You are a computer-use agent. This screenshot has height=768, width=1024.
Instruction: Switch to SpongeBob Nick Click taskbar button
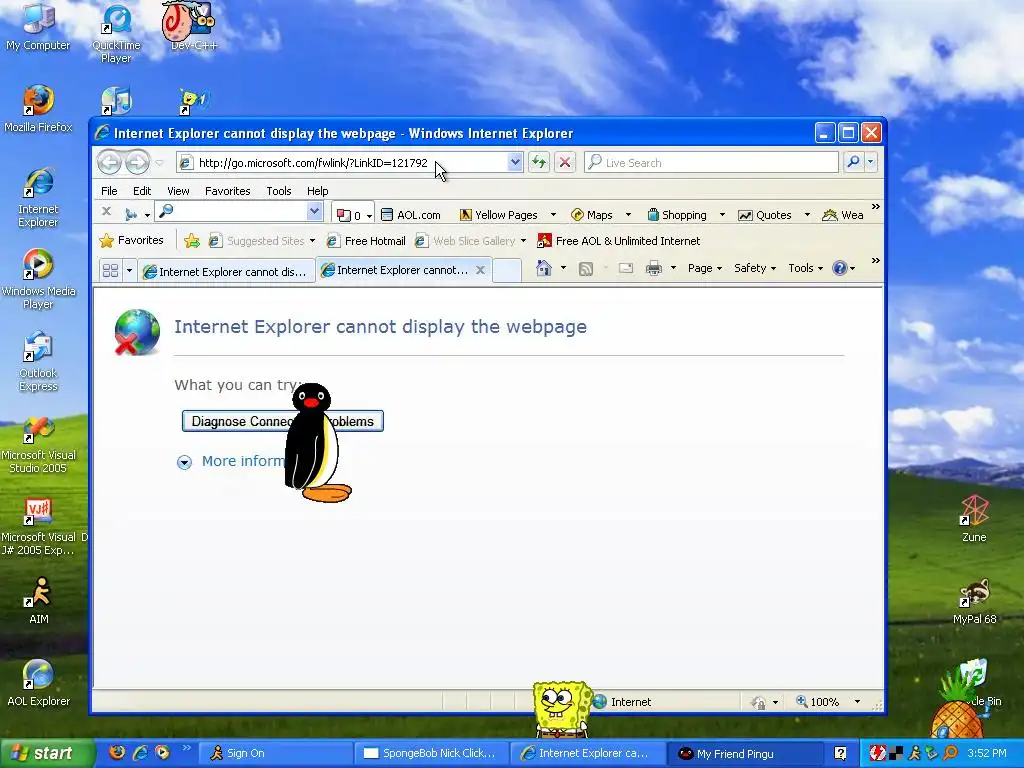click(431, 753)
